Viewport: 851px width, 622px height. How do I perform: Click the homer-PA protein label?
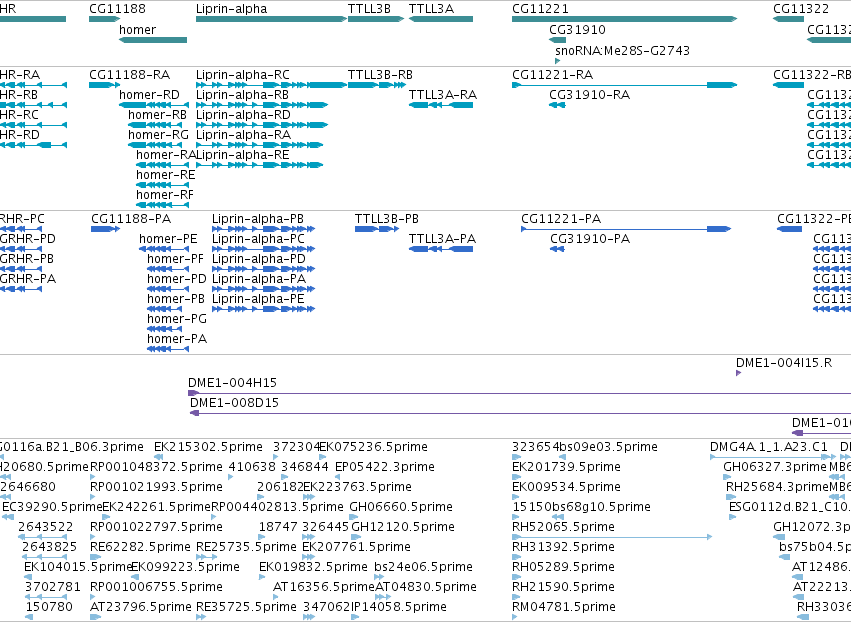[177, 339]
